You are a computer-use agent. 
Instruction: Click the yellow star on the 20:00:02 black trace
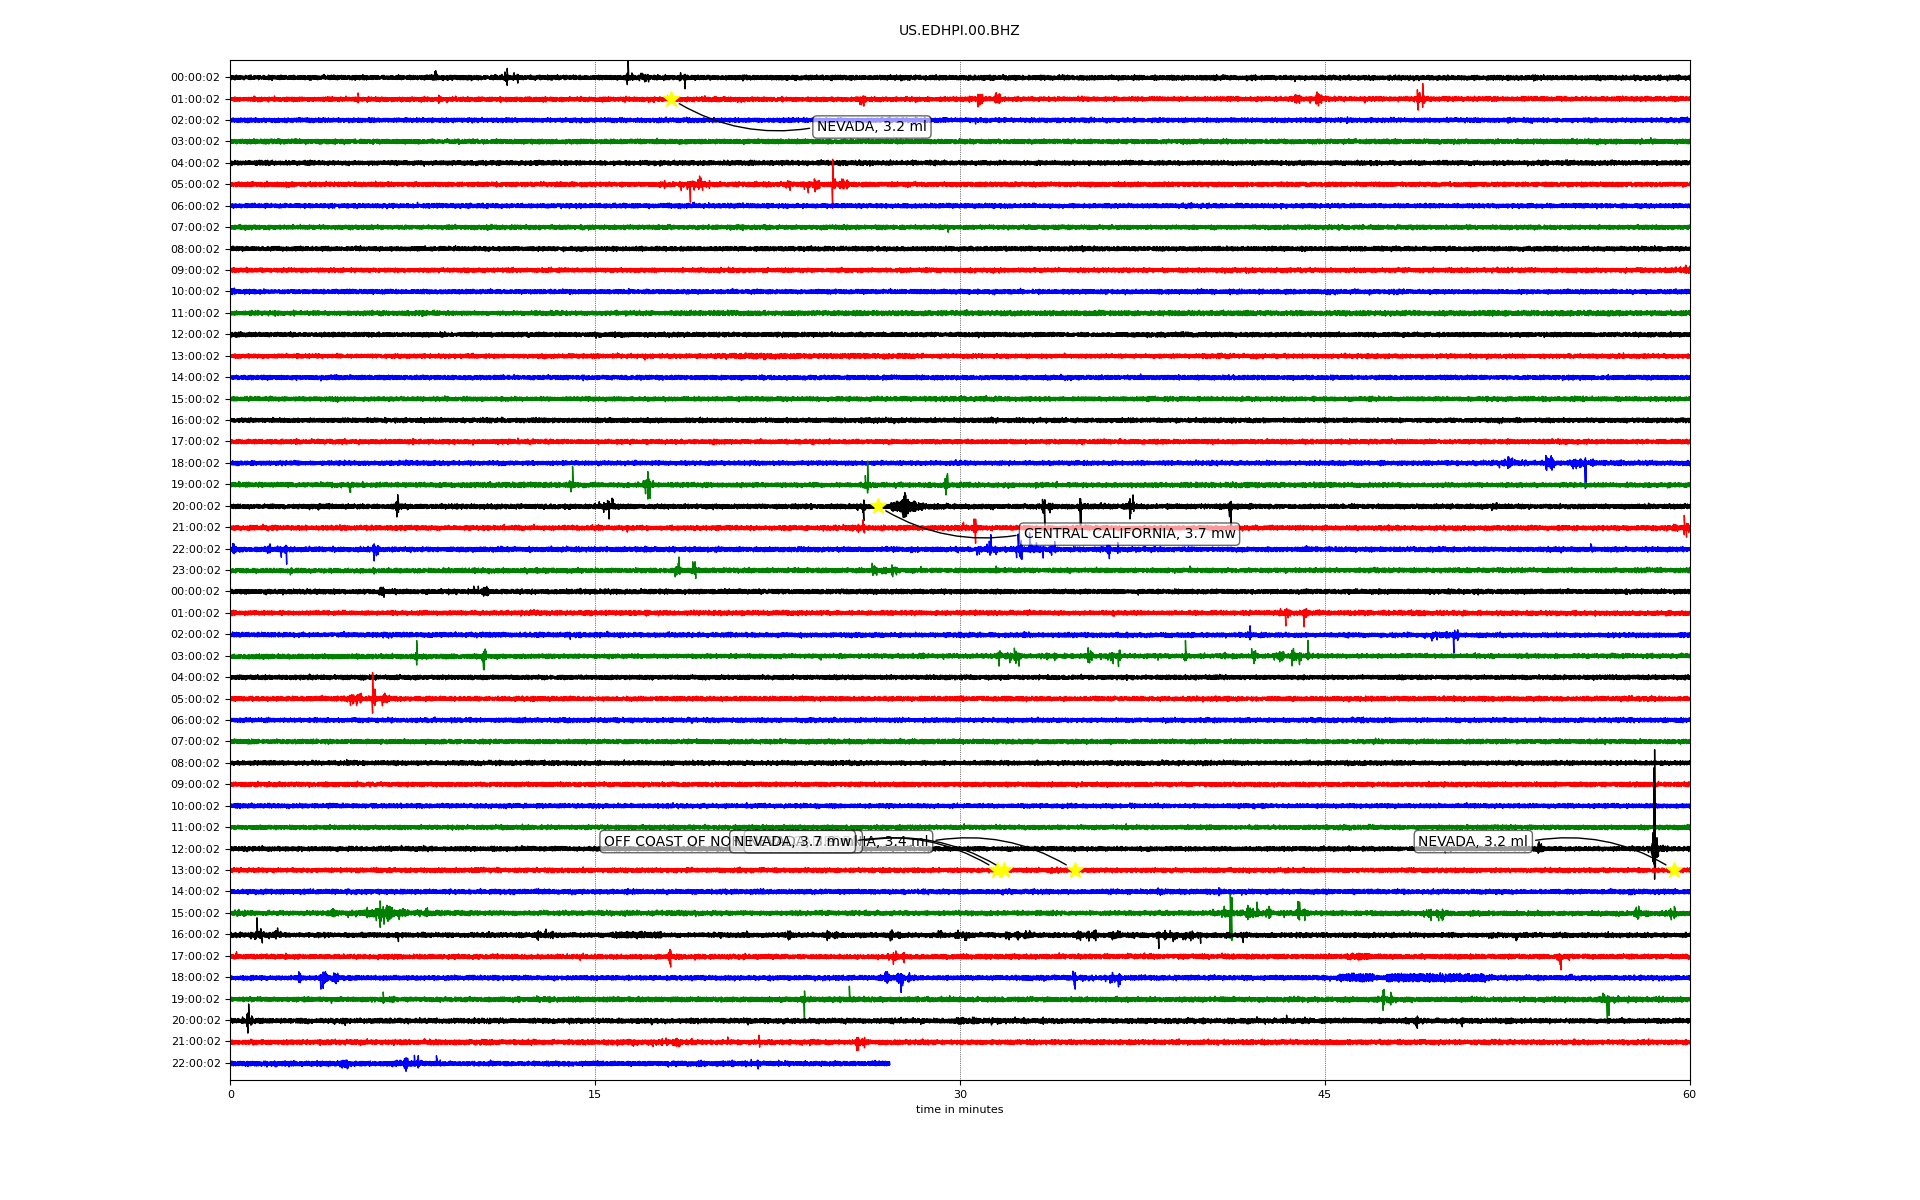click(x=877, y=506)
